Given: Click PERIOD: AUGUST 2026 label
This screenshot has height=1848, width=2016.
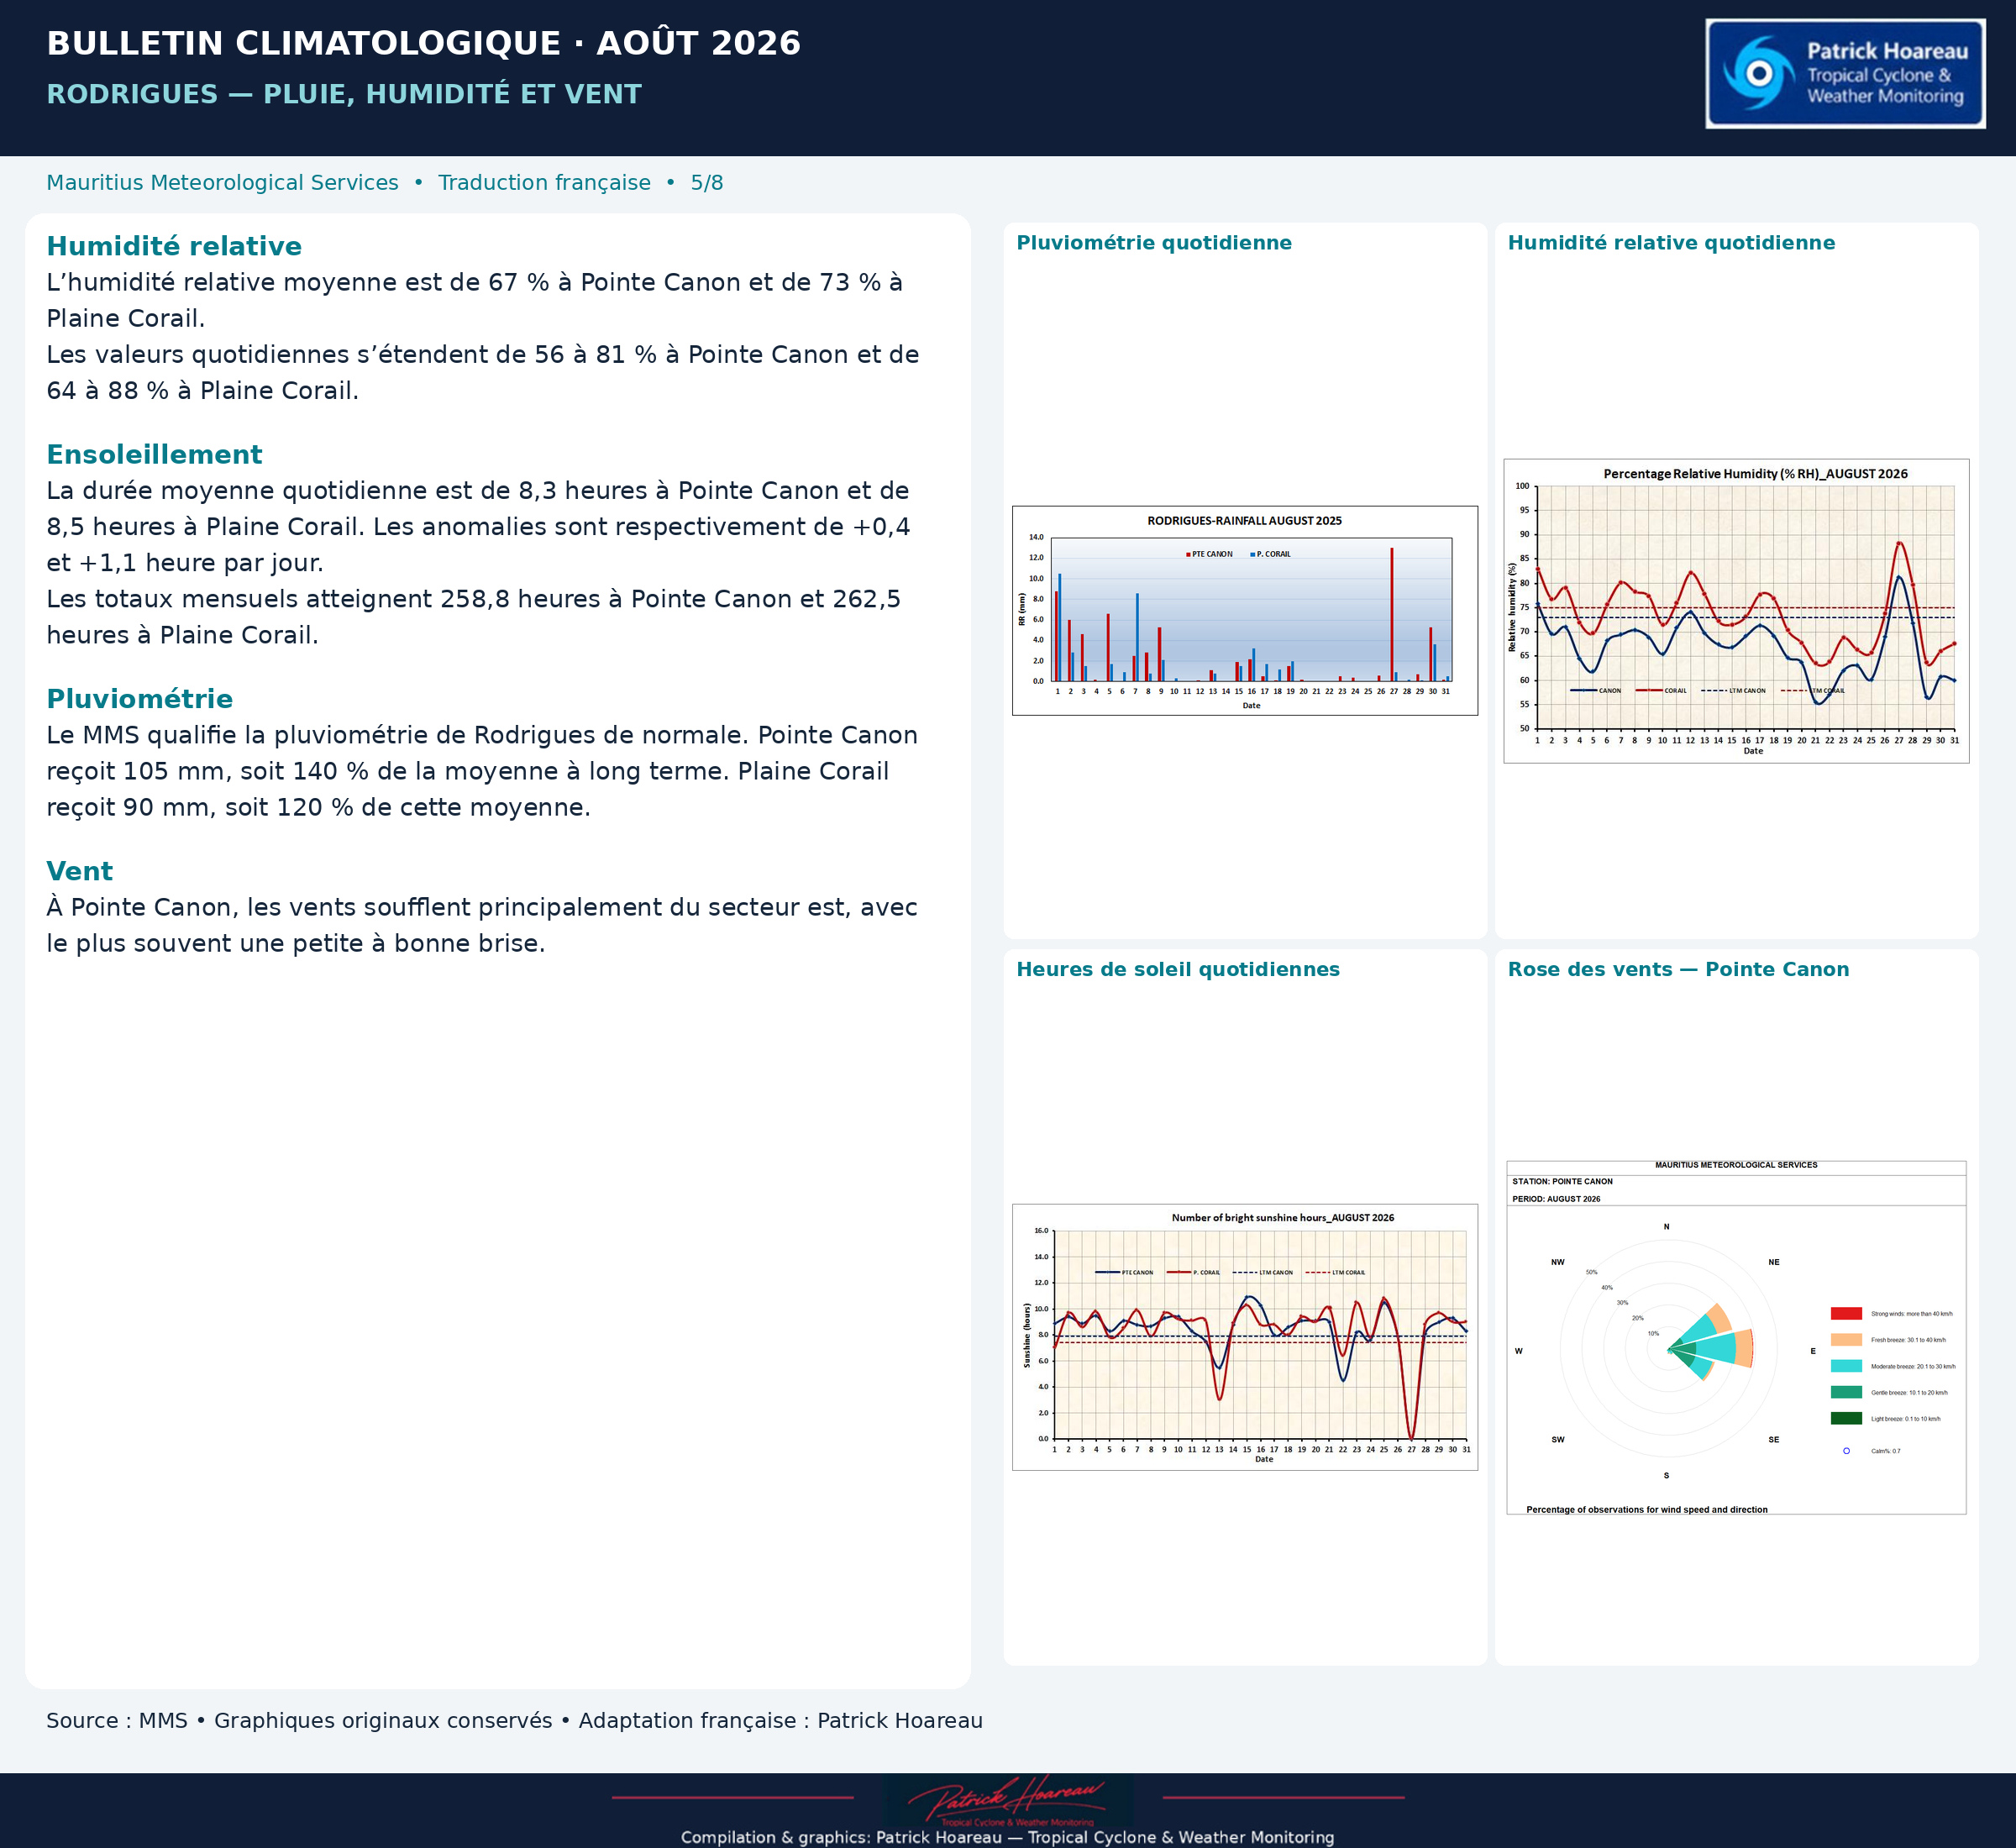Looking at the screenshot, I should pos(1556,1198).
